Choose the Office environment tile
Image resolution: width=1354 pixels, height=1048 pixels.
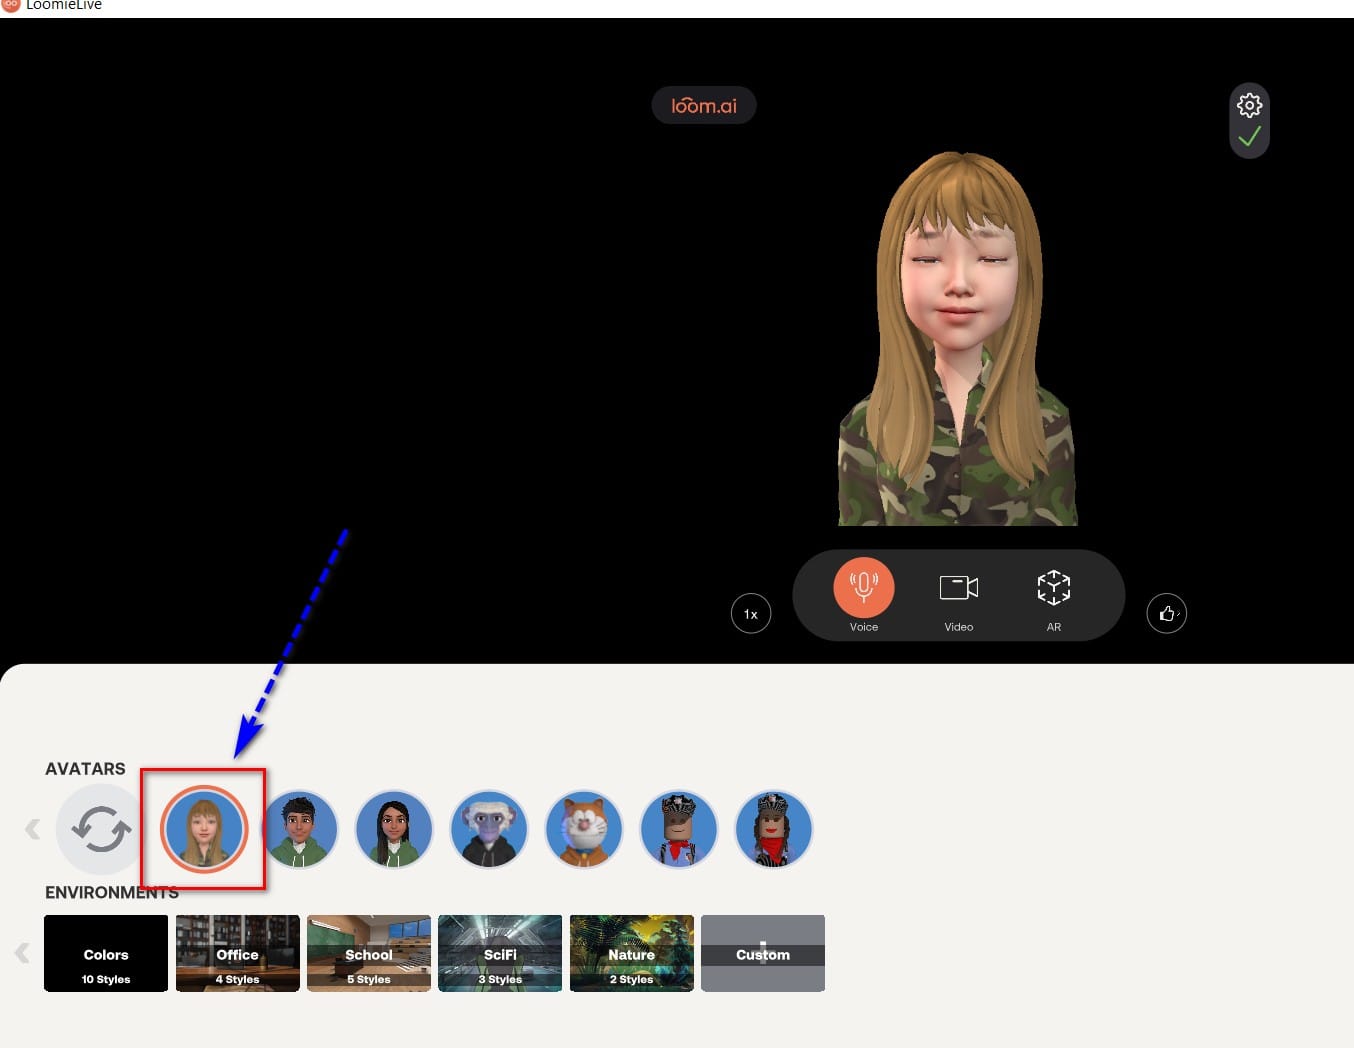238,953
